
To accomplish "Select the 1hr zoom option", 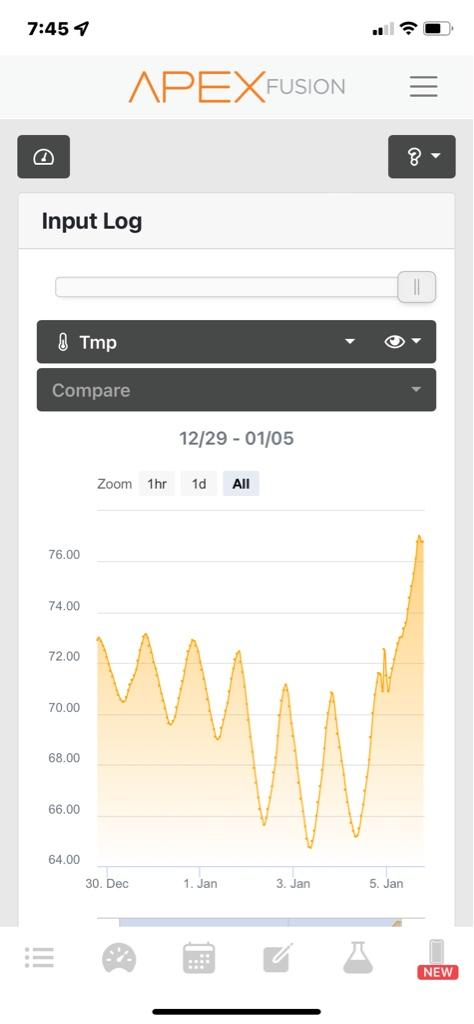I will pyautogui.click(x=157, y=484).
